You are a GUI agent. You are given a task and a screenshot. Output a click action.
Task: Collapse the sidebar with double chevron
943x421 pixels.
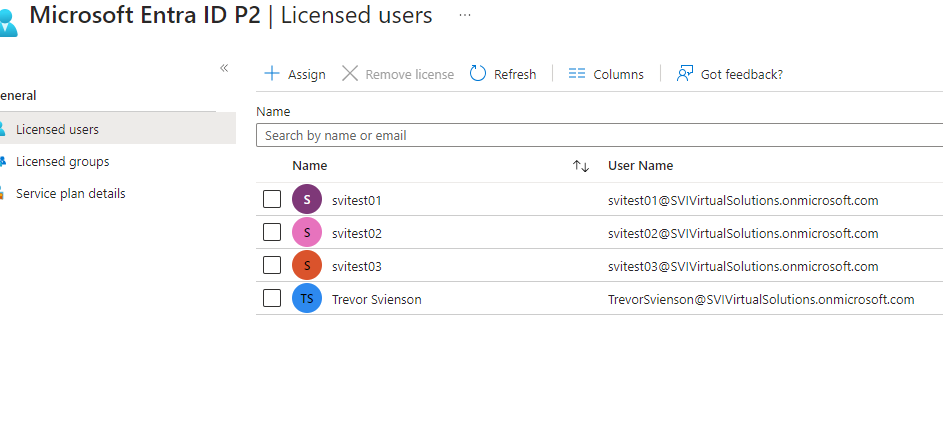click(x=224, y=68)
